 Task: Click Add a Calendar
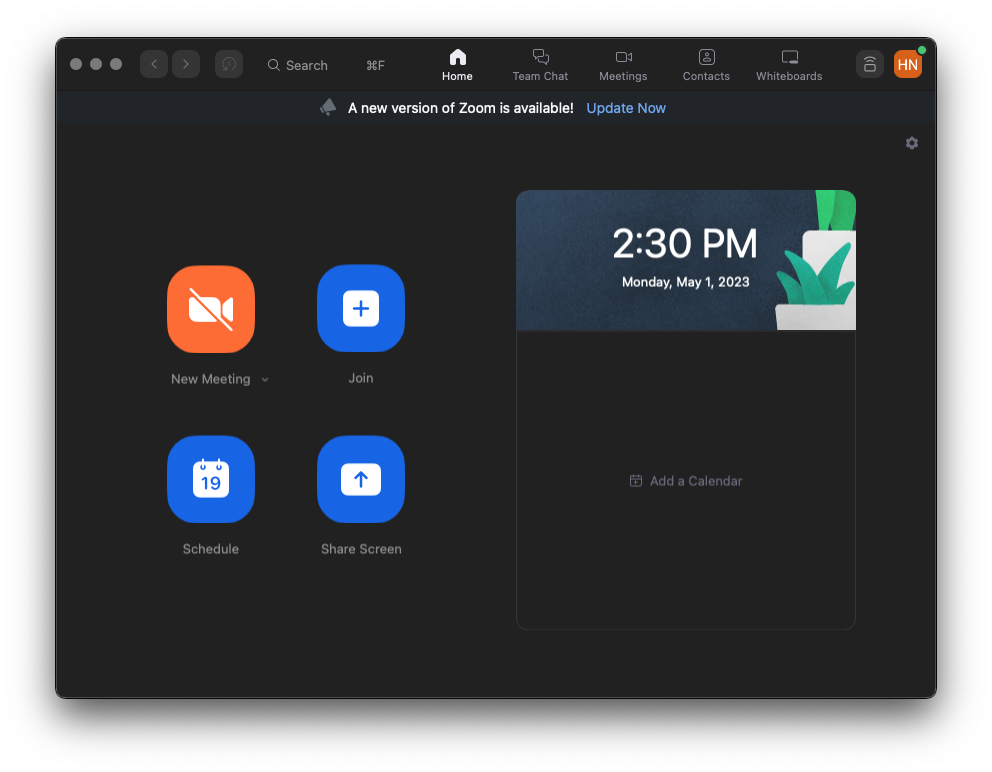686,481
